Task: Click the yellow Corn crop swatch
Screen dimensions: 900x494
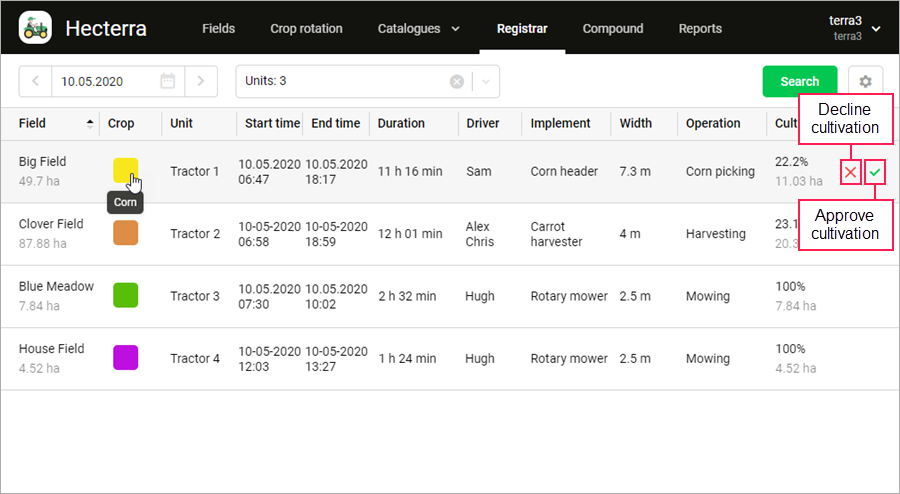Action: 125,170
